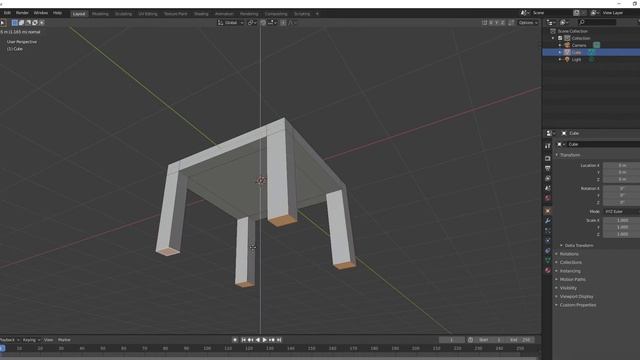The height and width of the screenshot is (360, 640).
Task: Select the third selection mode subtract icon
Action: coord(28,22)
